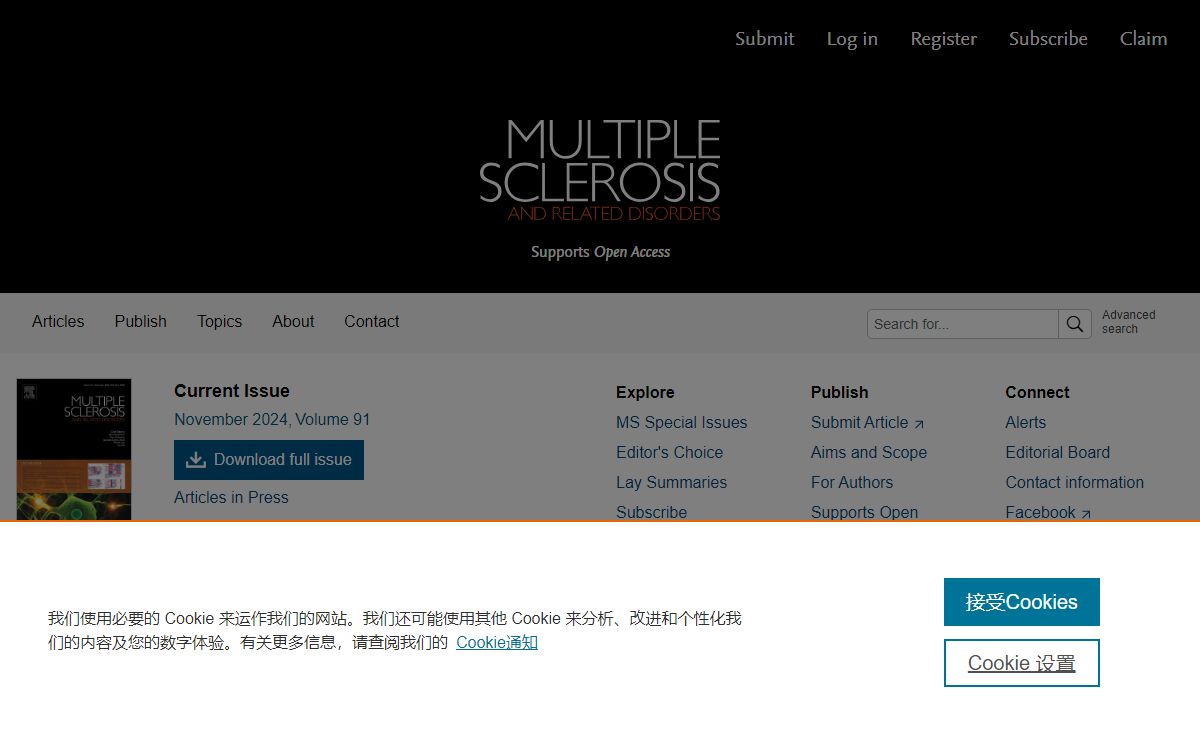Open the Cookie通知 link
This screenshot has height=740, width=1200.
(x=497, y=642)
